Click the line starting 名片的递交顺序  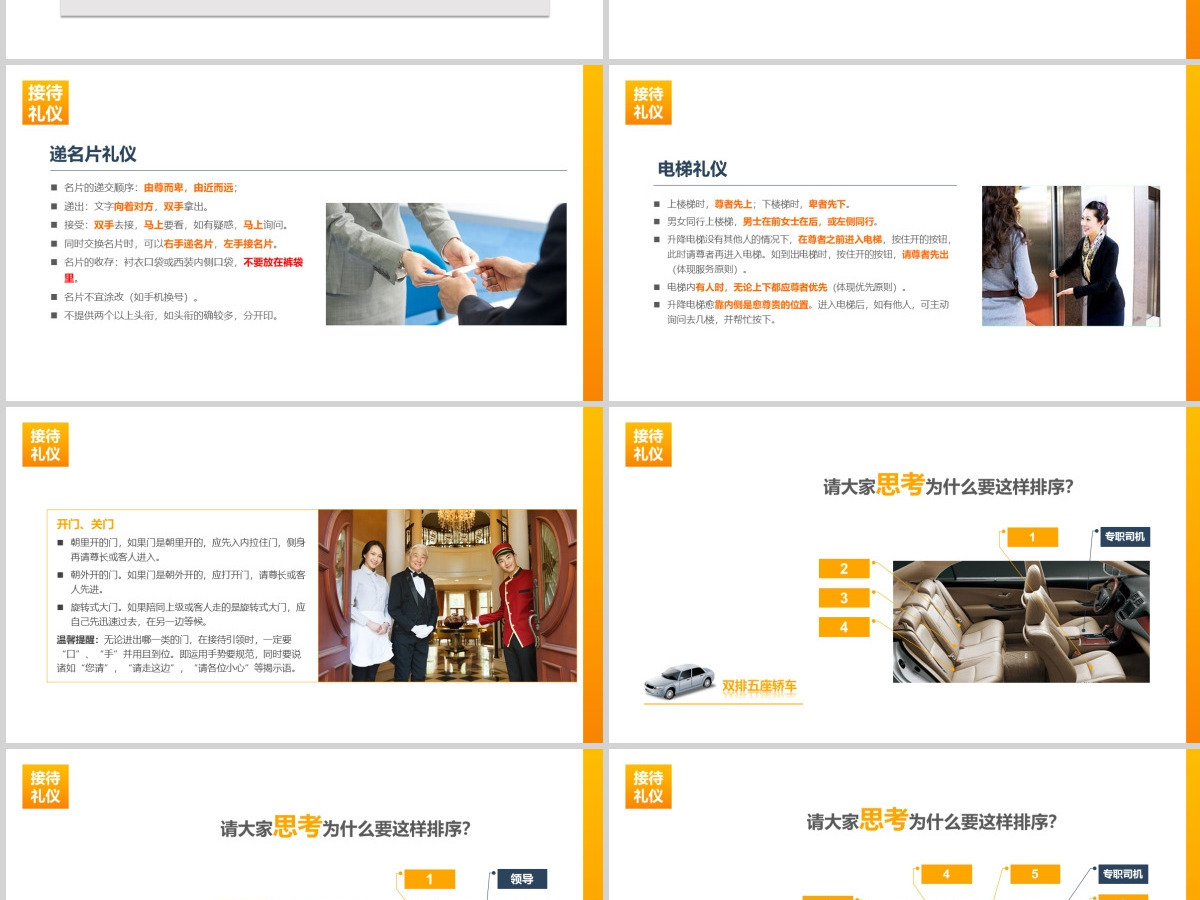point(150,187)
